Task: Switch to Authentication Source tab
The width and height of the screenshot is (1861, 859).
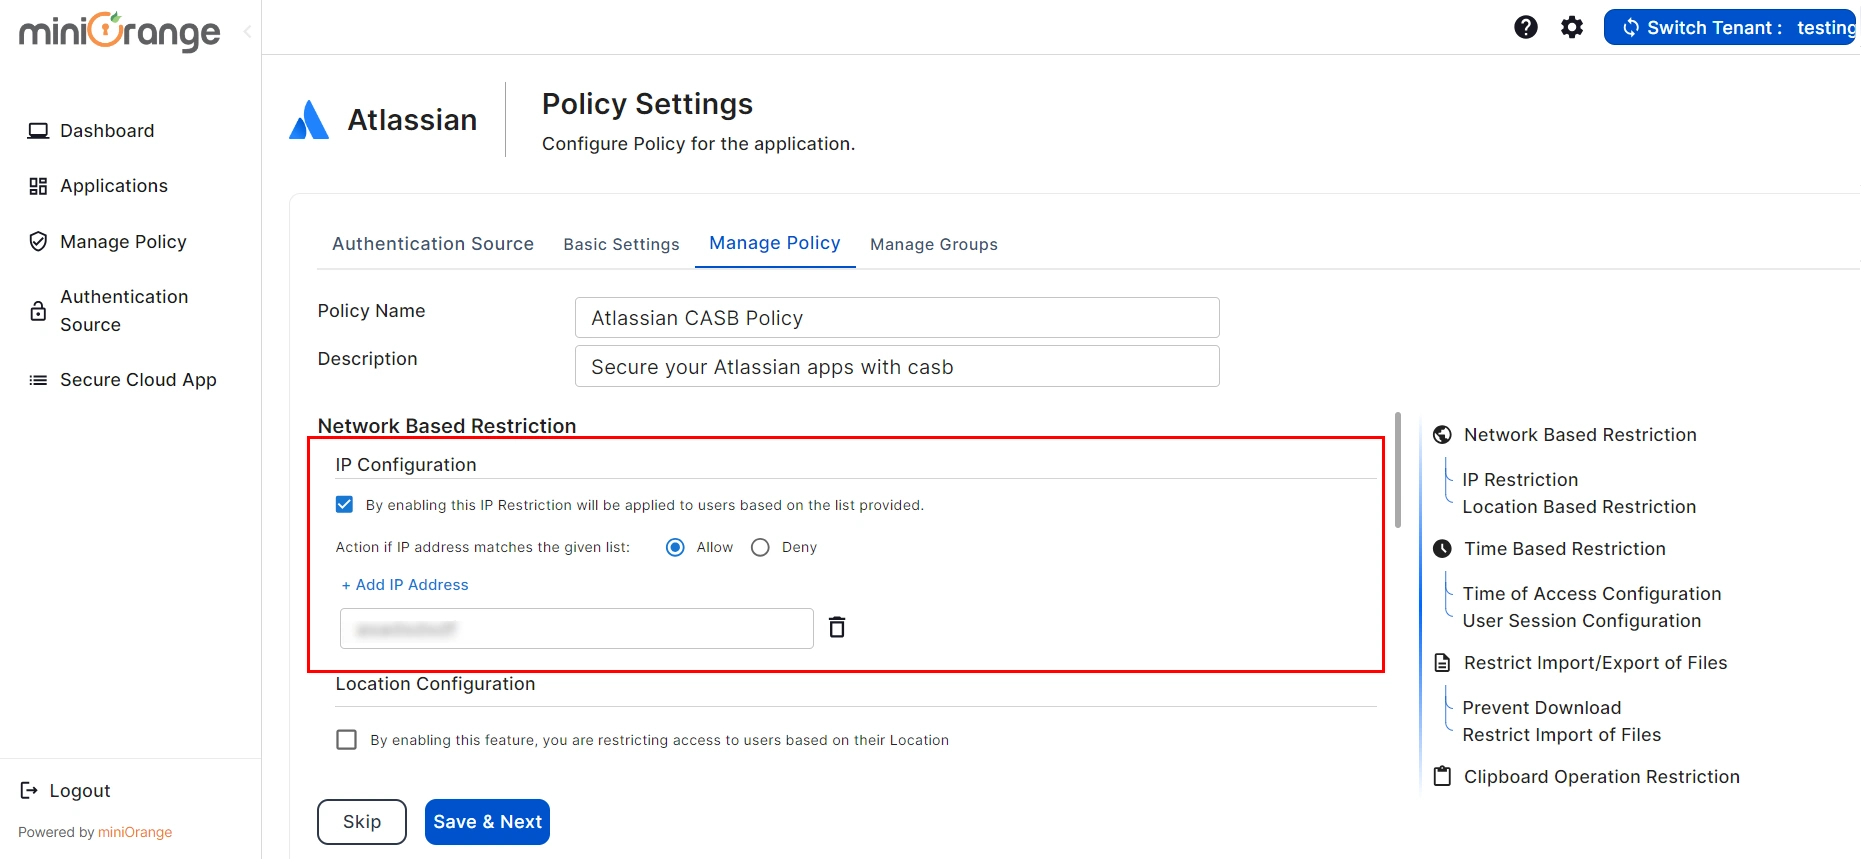Action: pyautogui.click(x=433, y=244)
